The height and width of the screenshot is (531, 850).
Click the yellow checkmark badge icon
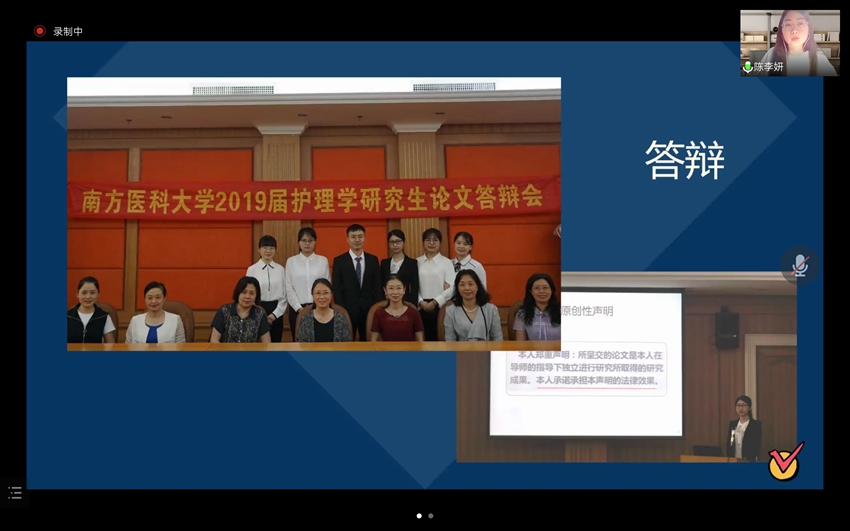click(785, 461)
